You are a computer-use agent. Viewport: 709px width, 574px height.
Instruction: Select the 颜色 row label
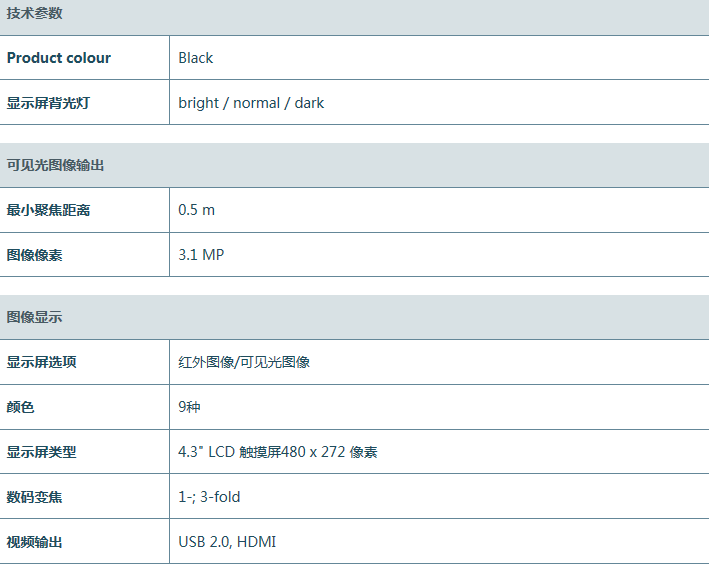20,407
